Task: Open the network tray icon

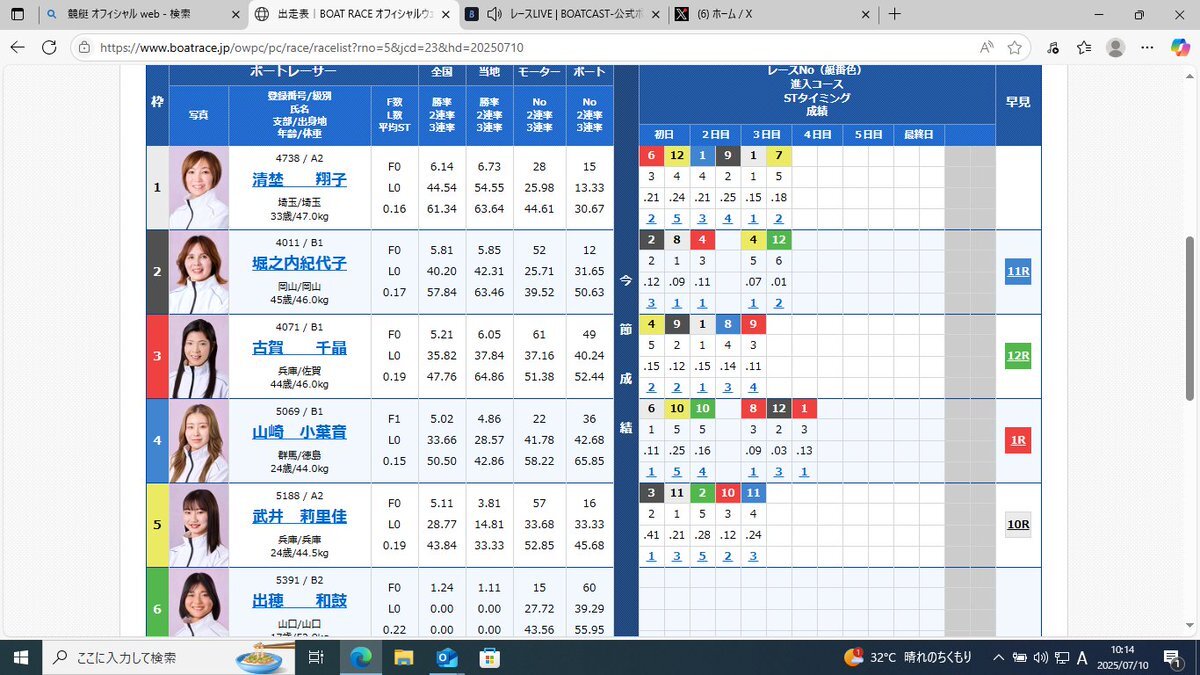Action: 1060,657
